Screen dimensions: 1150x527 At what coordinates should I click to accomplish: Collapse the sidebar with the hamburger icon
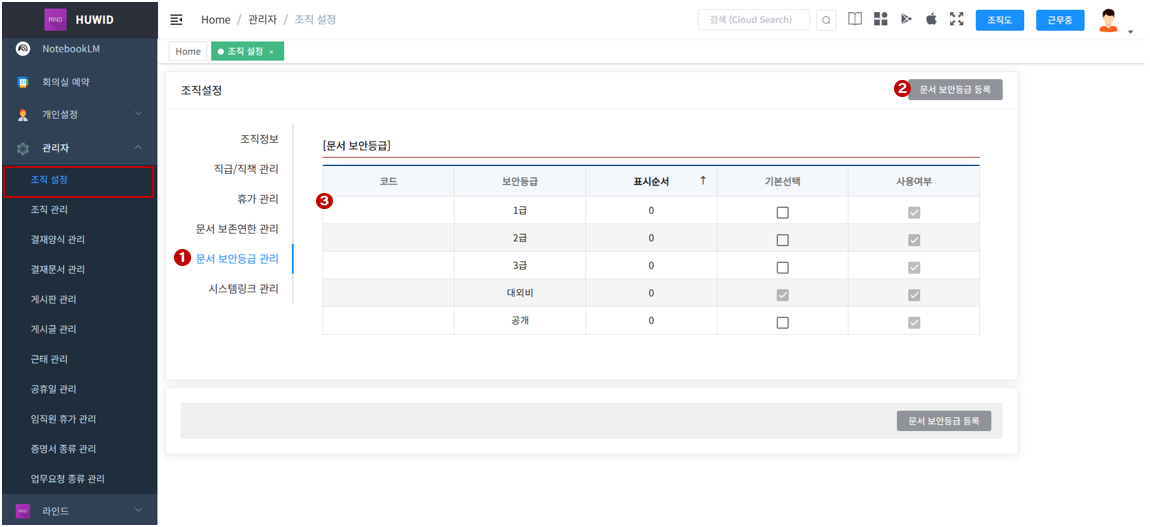177,20
